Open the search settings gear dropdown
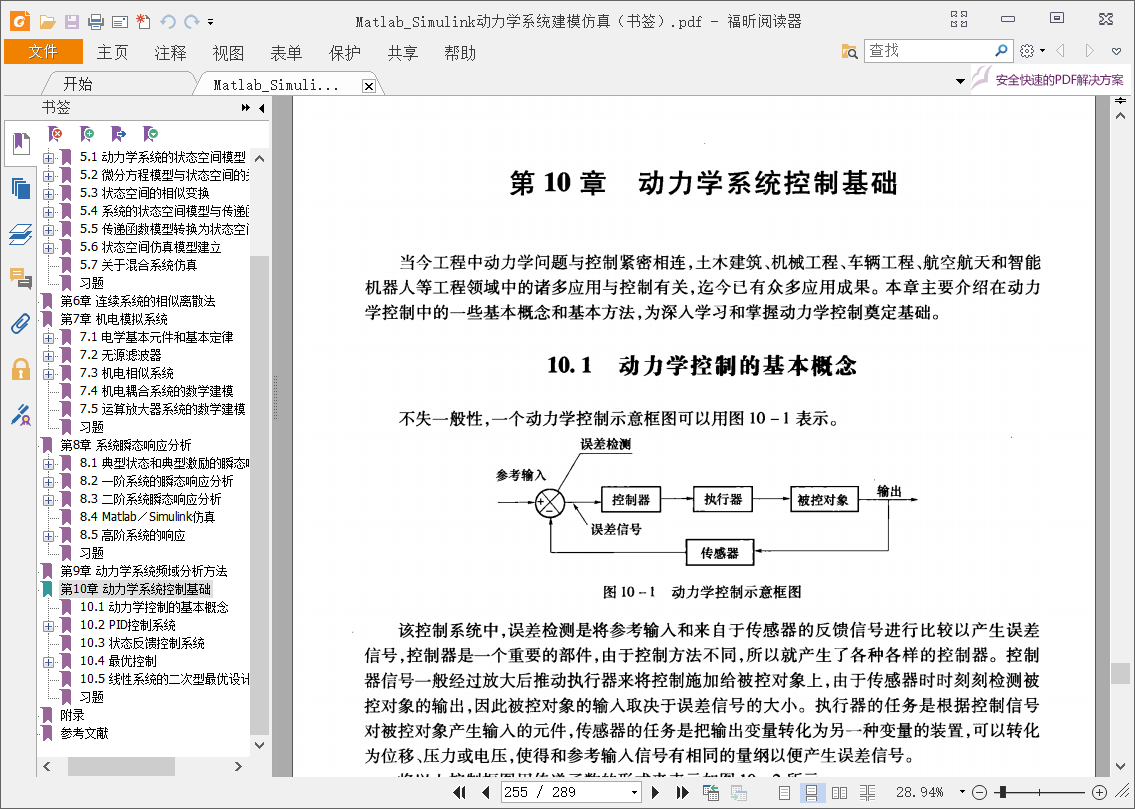Viewport: 1135px width, 809px height. pyautogui.click(x=1031, y=51)
